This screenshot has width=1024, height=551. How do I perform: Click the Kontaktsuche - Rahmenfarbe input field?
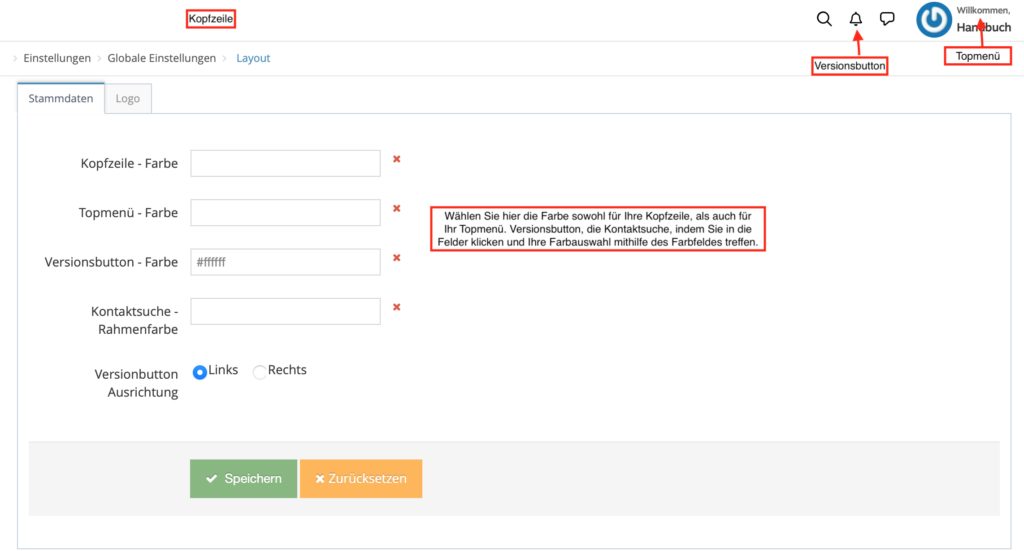pyautogui.click(x=285, y=311)
